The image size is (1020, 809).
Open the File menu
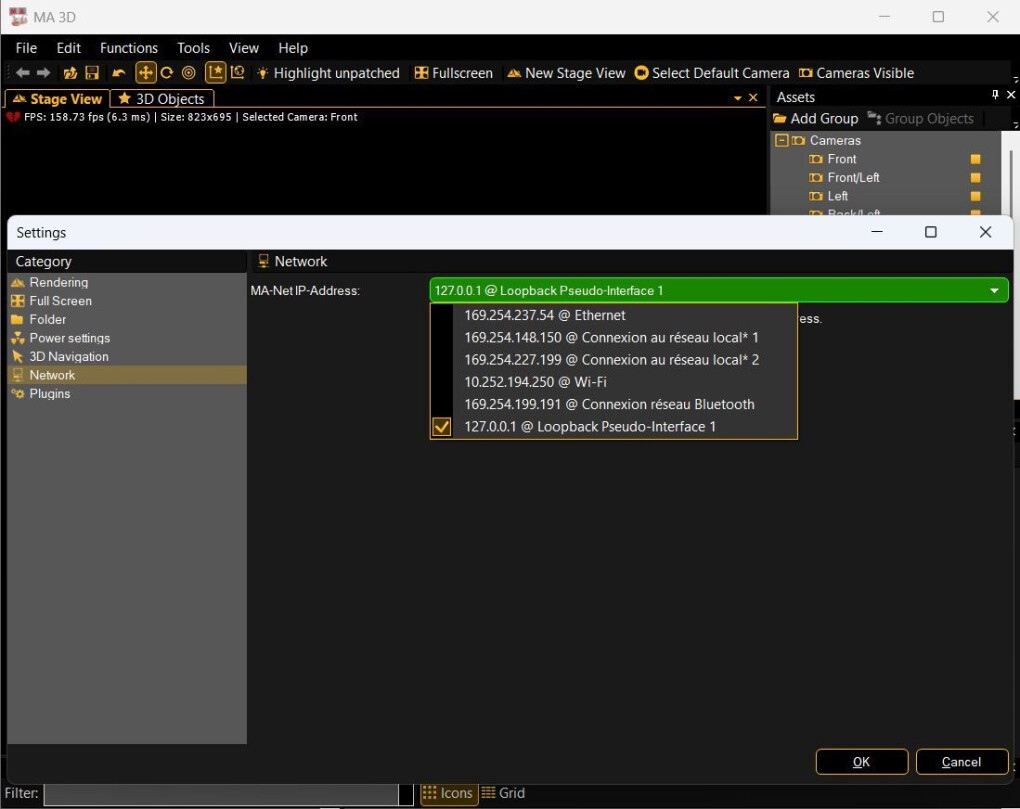26,48
